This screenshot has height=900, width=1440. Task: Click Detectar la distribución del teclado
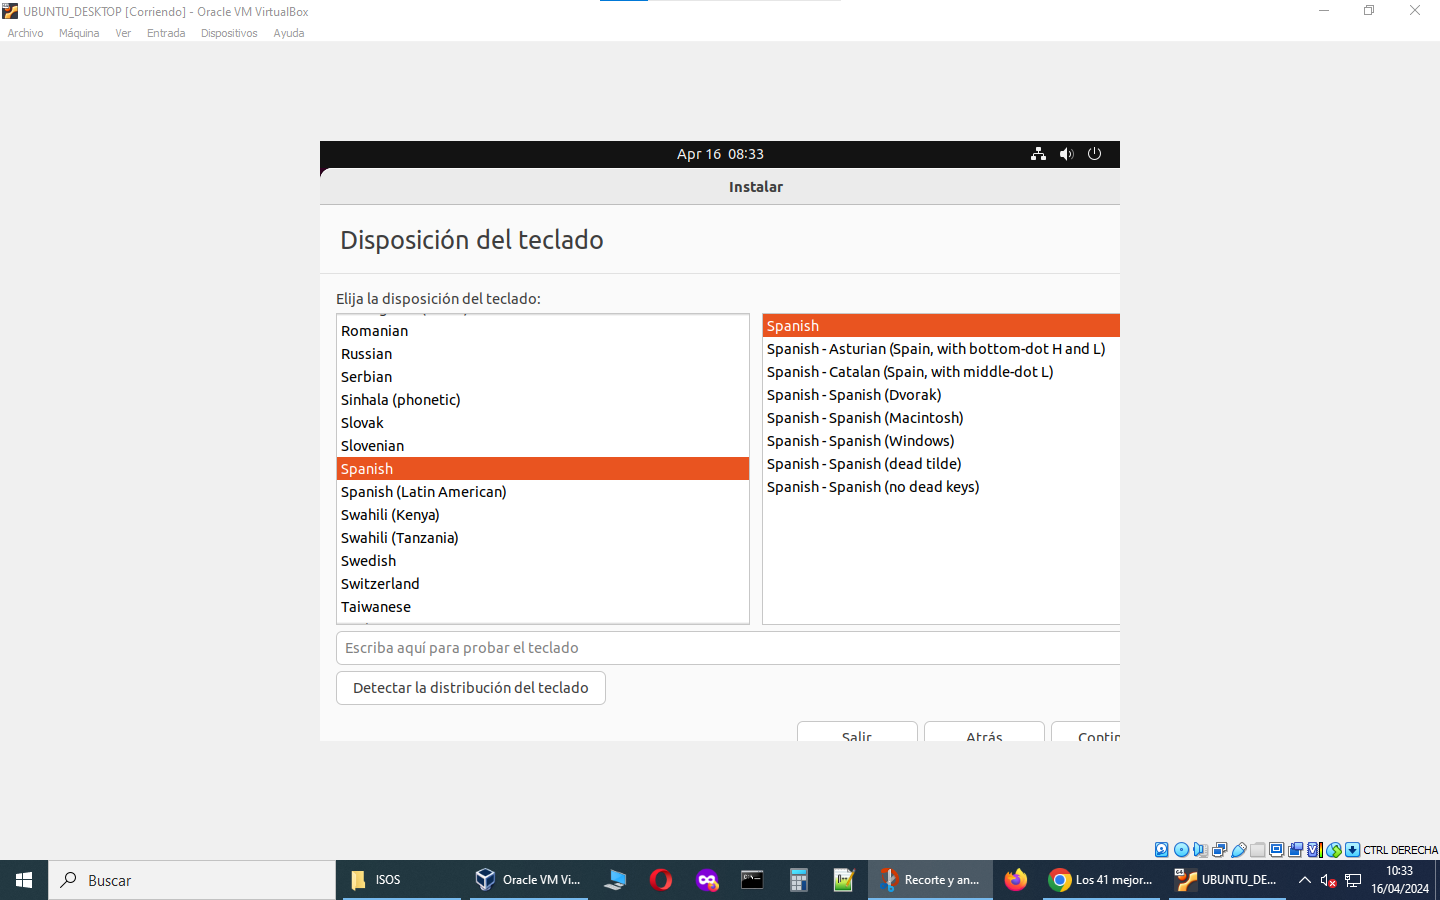tap(471, 688)
